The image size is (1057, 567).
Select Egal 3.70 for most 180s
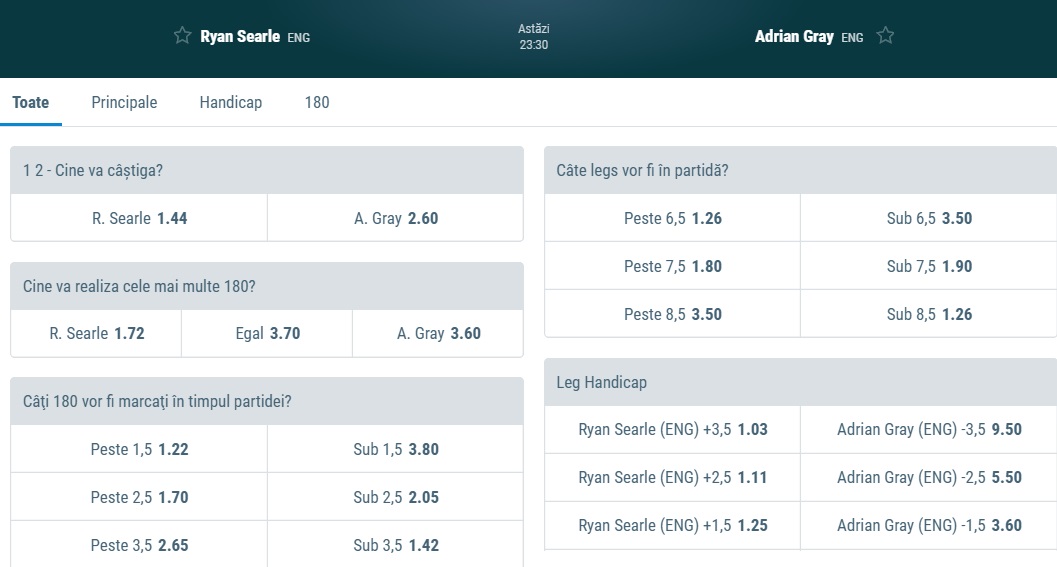coord(267,334)
